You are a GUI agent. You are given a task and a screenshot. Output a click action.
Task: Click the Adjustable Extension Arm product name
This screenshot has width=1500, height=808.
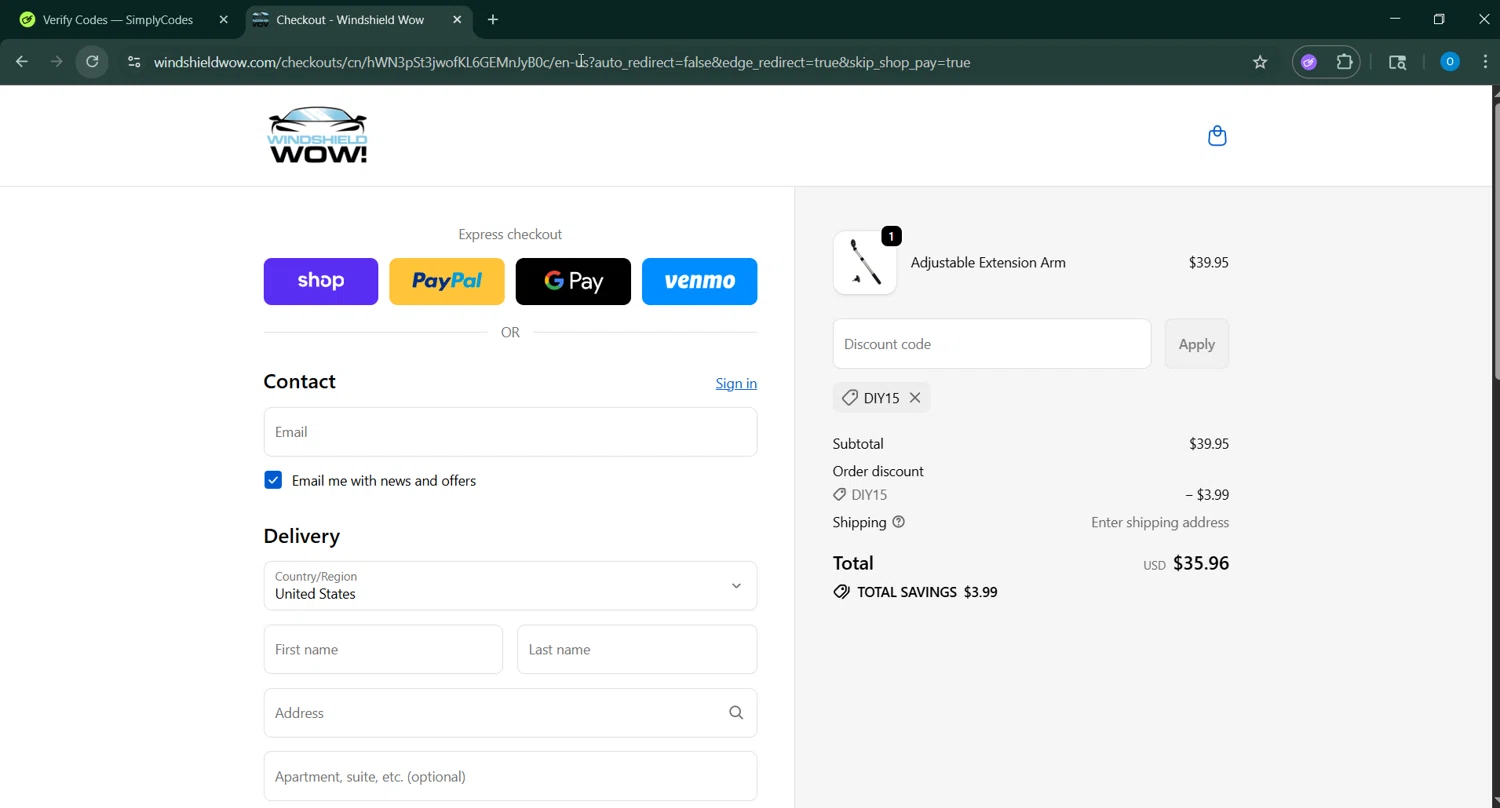coord(988,263)
